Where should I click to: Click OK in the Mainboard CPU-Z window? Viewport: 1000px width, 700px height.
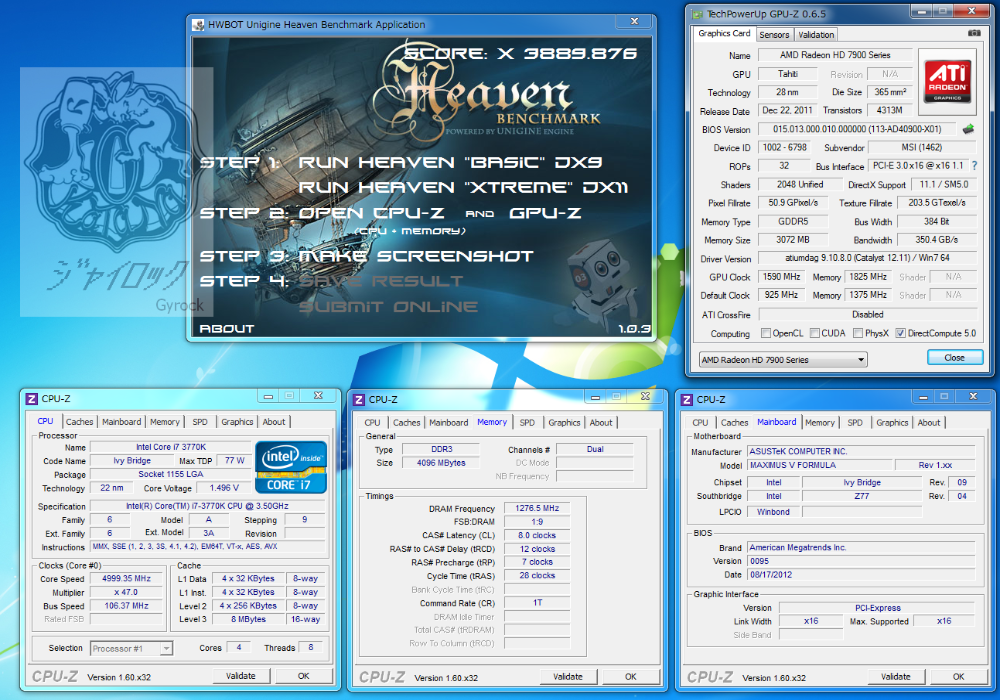[959, 676]
